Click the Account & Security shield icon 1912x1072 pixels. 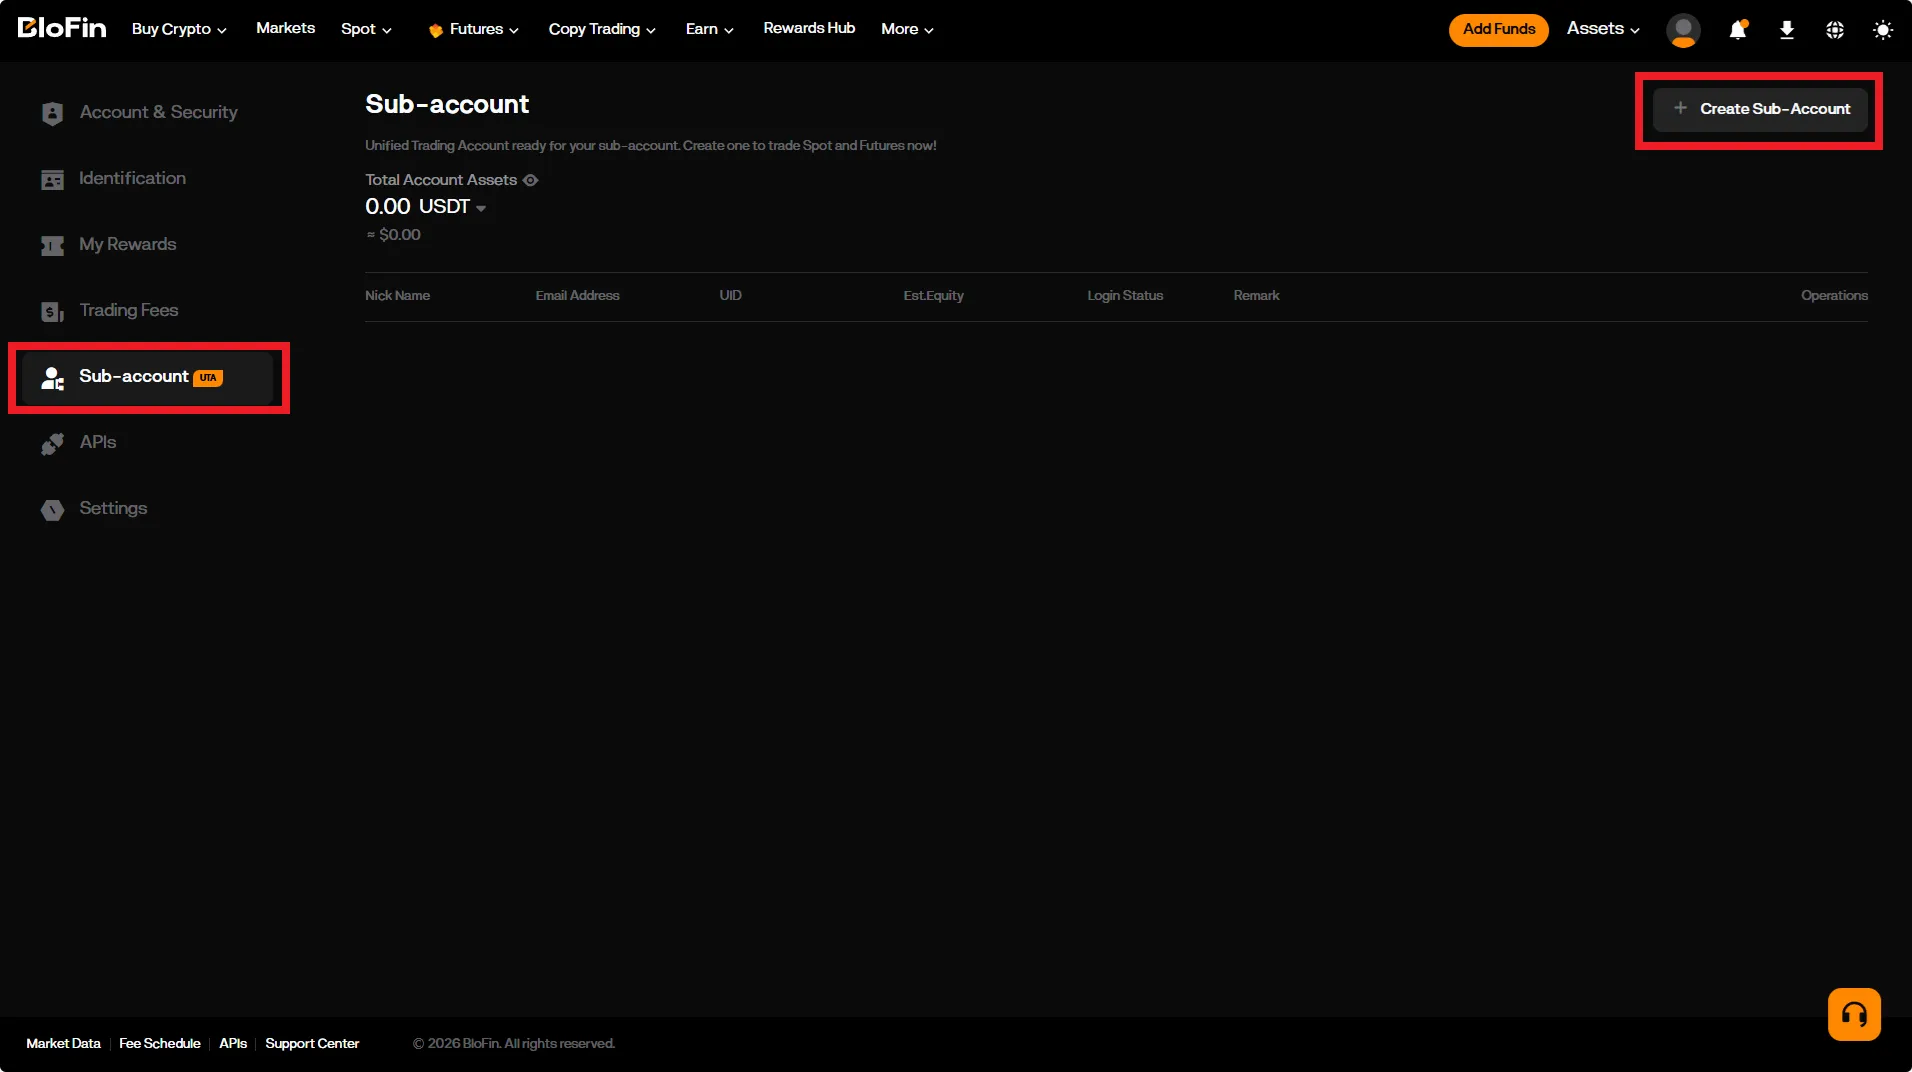[52, 113]
